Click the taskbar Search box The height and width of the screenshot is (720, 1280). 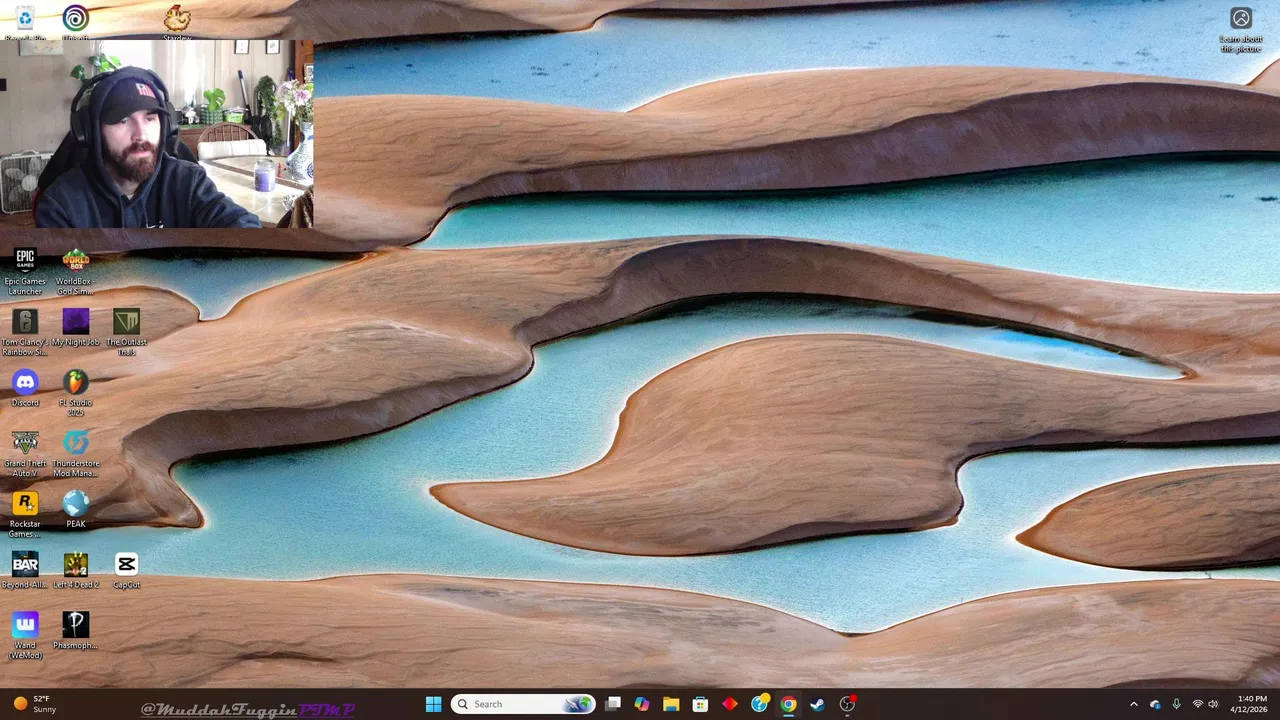(522, 704)
